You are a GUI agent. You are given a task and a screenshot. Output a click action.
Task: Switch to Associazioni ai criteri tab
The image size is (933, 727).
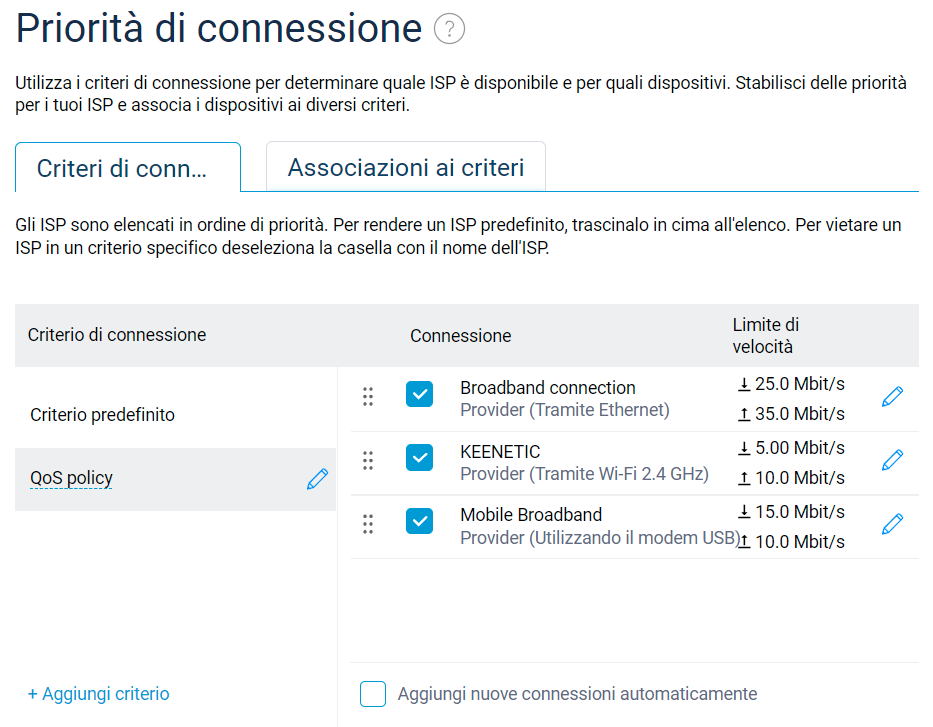pyautogui.click(x=406, y=167)
